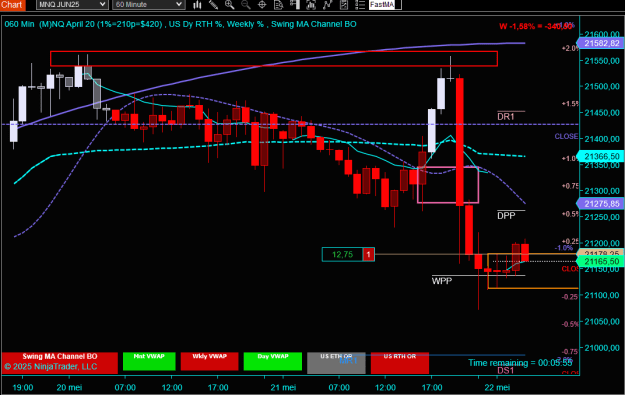Click the weekly percent W -1,58% text
The image size is (625, 395).
(x=536, y=26)
